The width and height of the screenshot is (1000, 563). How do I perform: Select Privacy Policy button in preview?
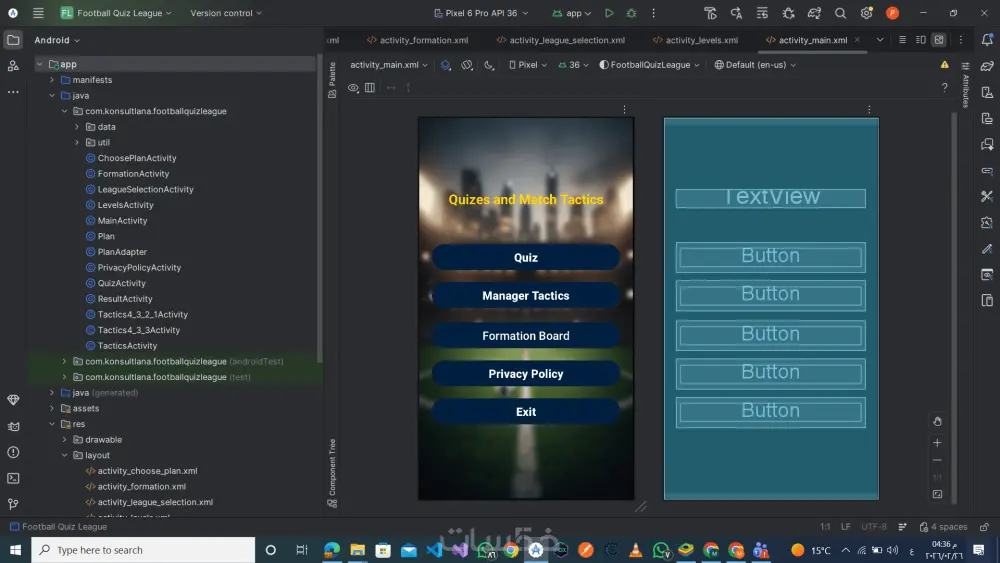pyautogui.click(x=526, y=374)
